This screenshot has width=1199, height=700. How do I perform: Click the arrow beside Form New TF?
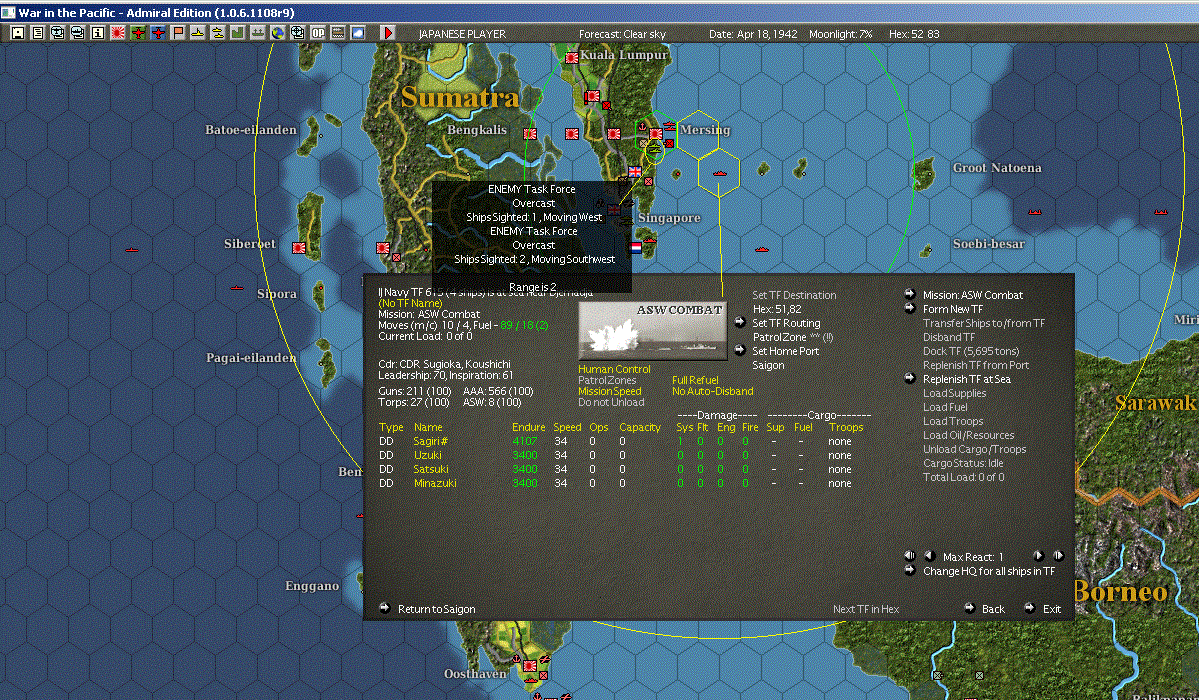(x=910, y=308)
